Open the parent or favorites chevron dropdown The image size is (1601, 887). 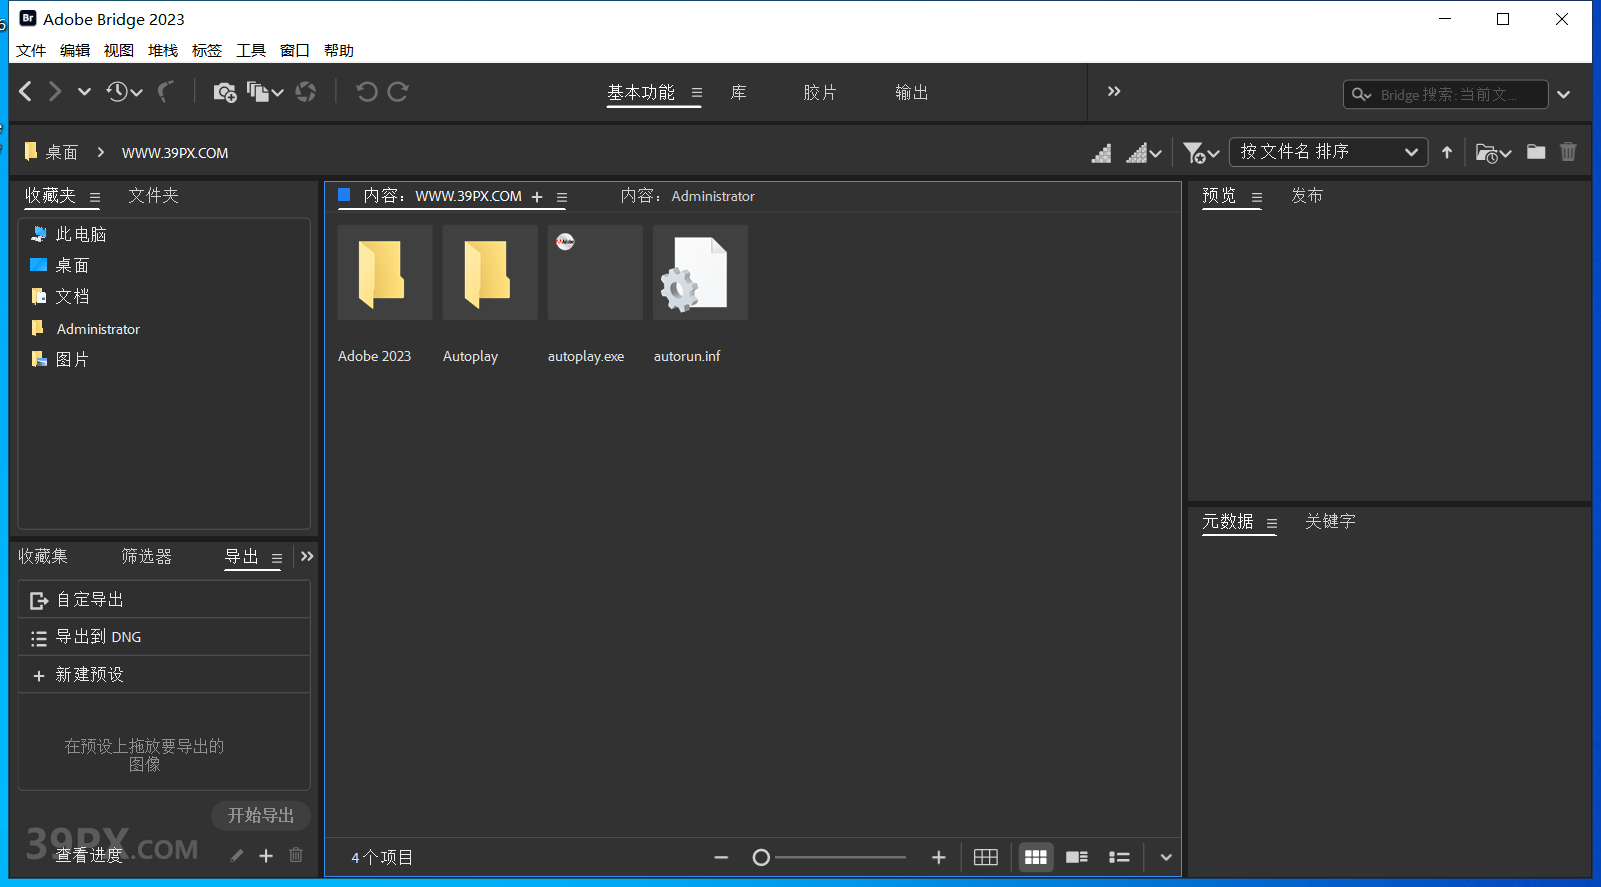[84, 92]
